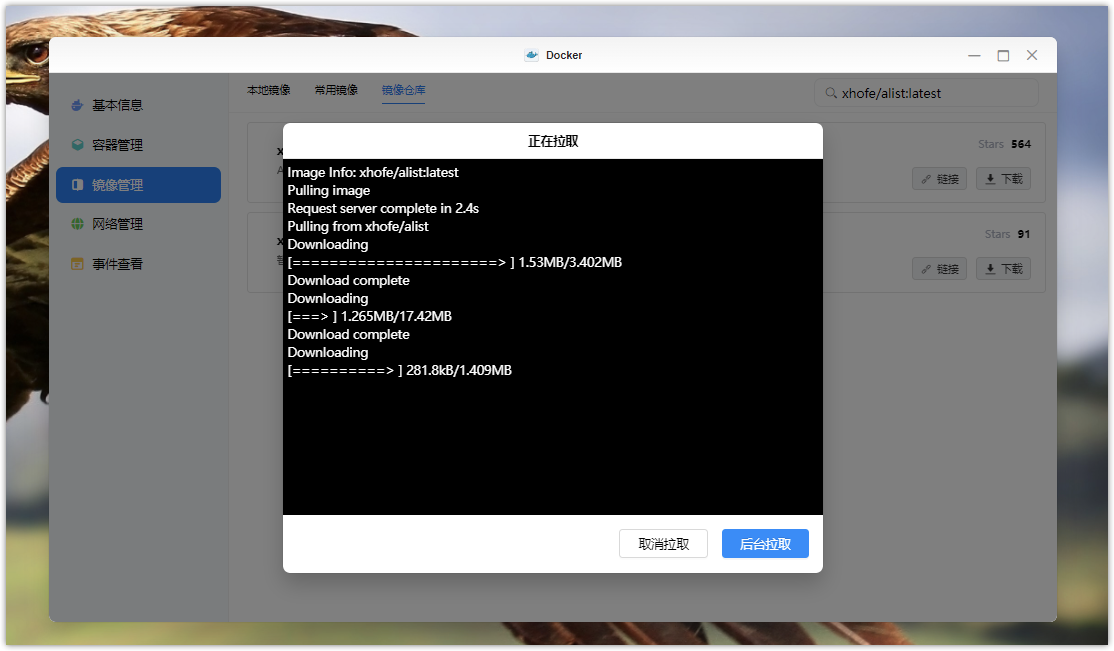This screenshot has height=651, width=1114.
Task: Open 容器管理 in the sidebar
Action: [x=139, y=145]
